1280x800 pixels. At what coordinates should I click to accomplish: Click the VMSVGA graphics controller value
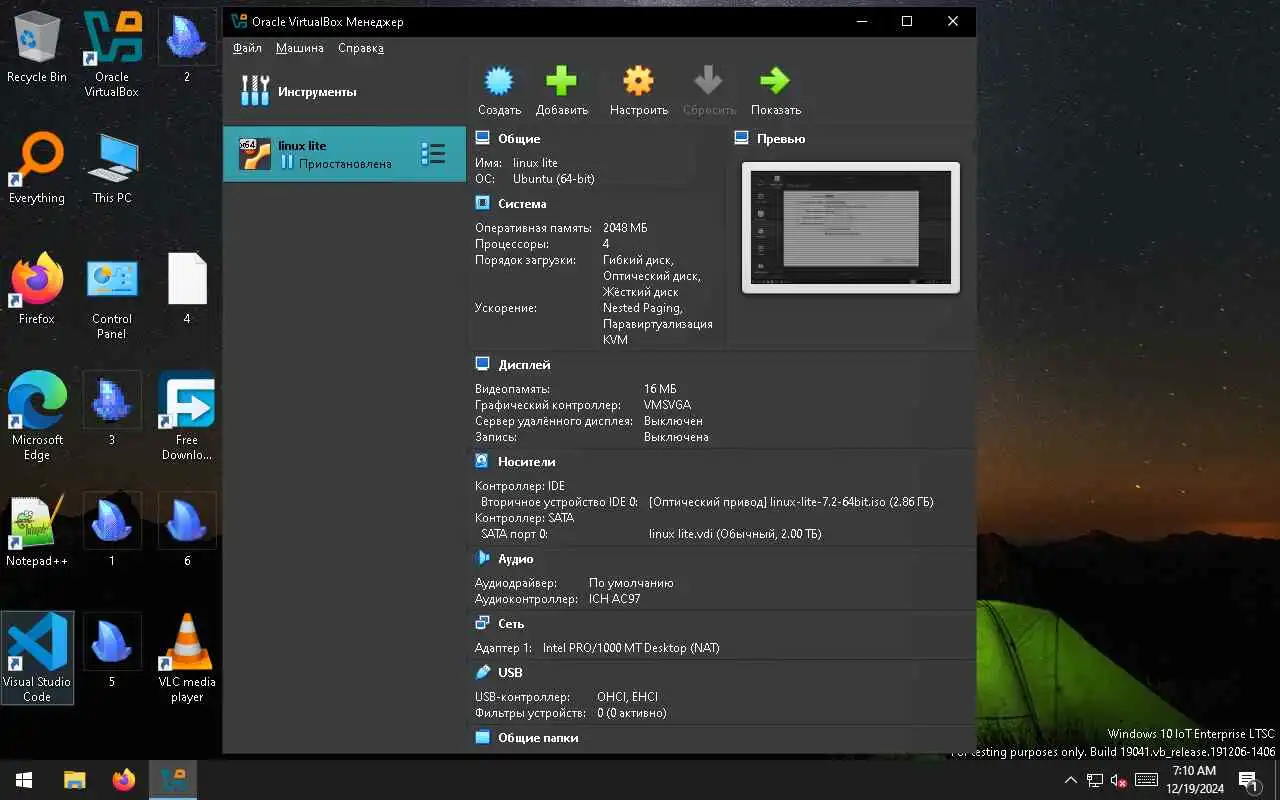[x=667, y=405]
